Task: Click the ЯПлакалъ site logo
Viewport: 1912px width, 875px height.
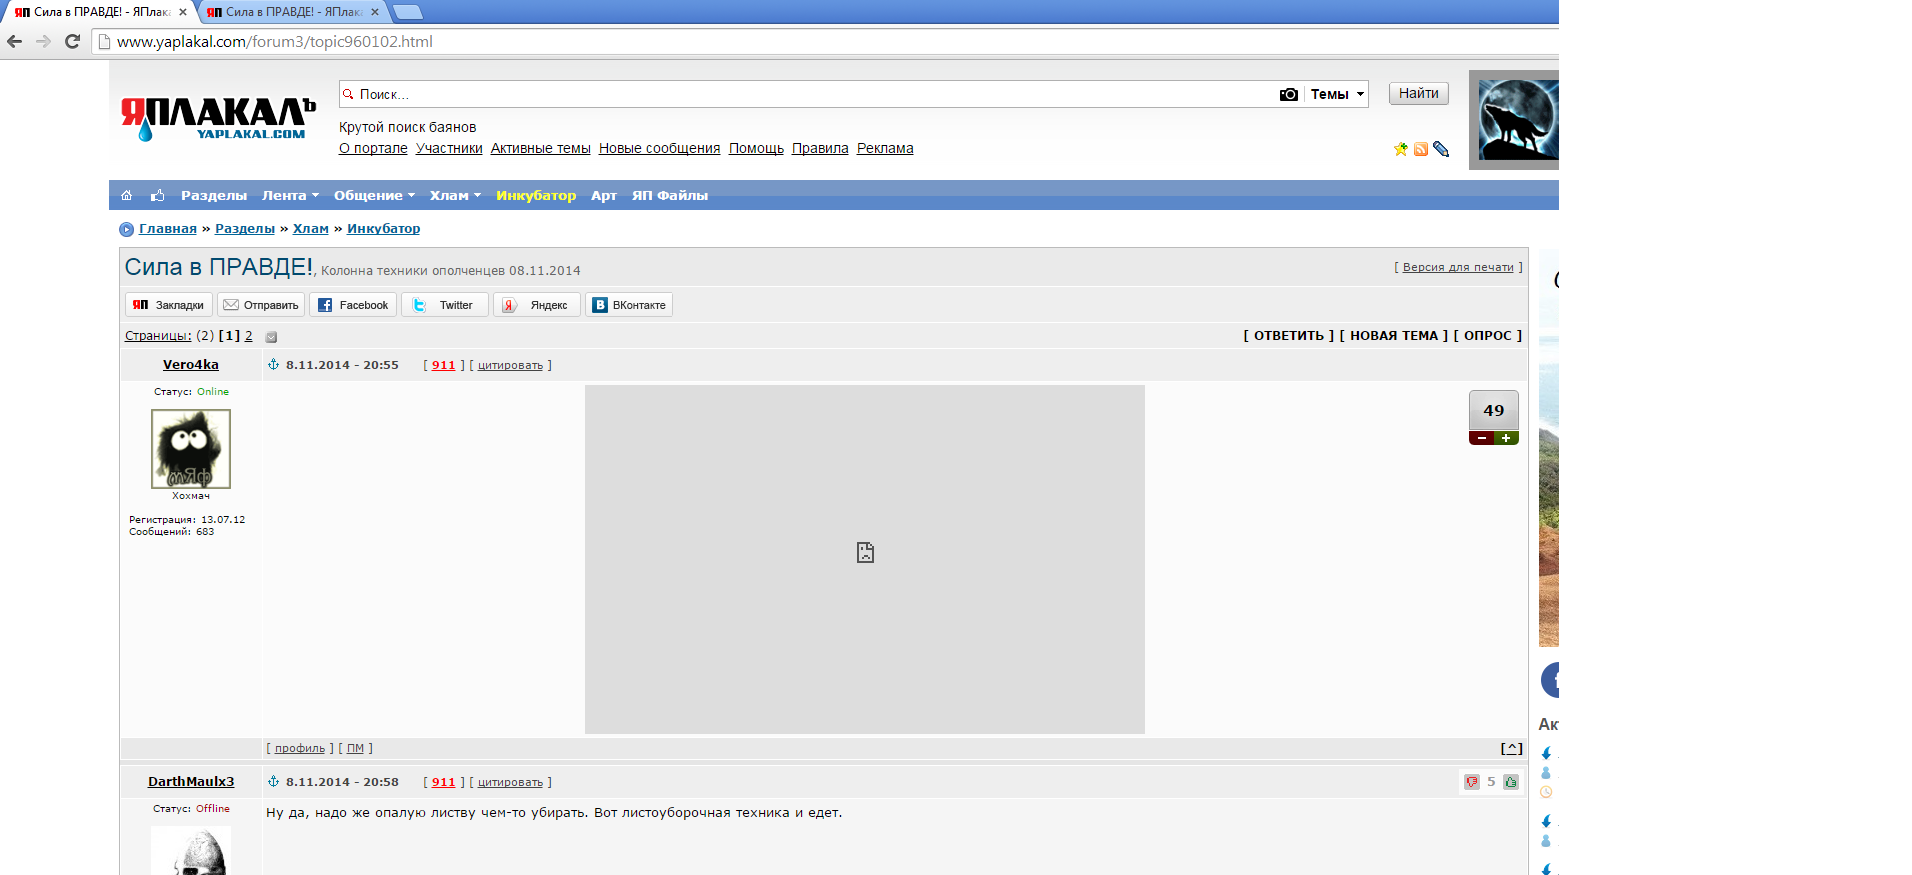Action: tap(218, 118)
